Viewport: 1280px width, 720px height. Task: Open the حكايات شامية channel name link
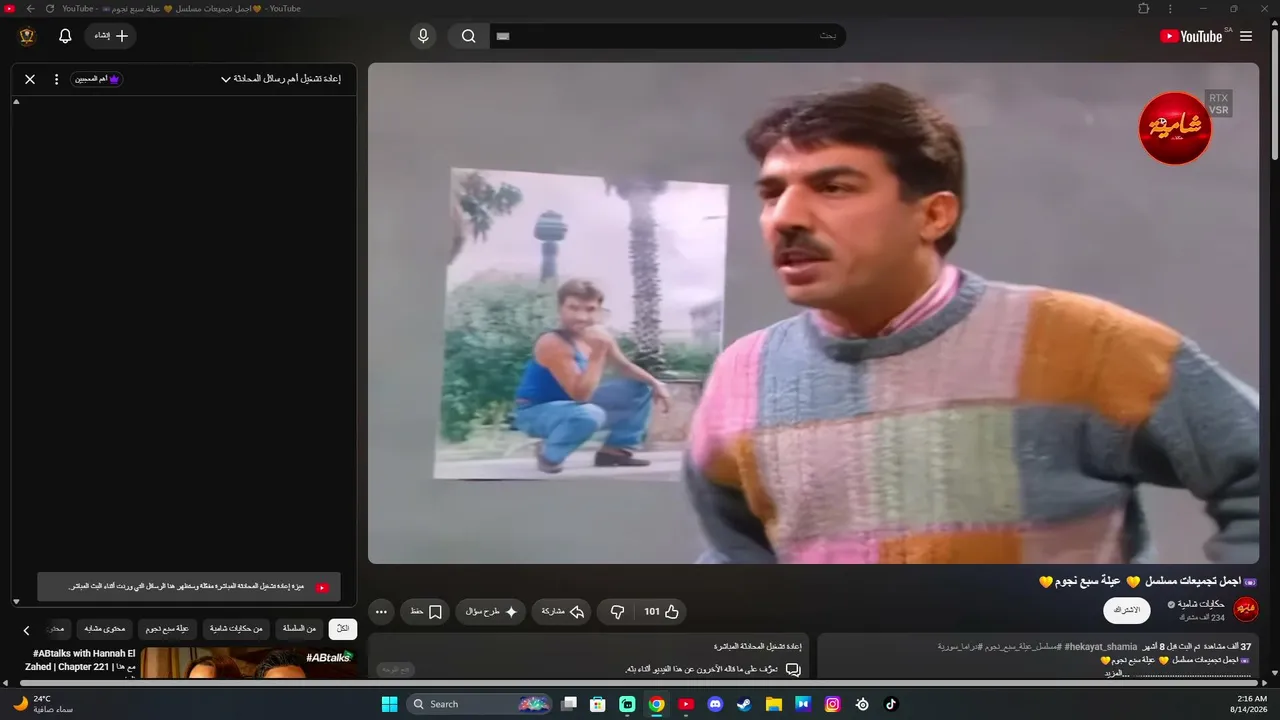pyautogui.click(x=1200, y=604)
